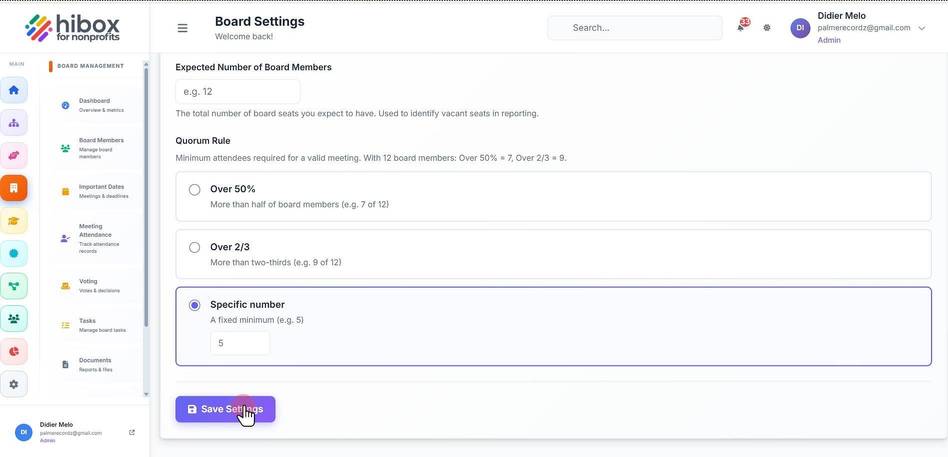Click the logout icon beside Didier Melo
948x457 pixels.
[132, 432]
